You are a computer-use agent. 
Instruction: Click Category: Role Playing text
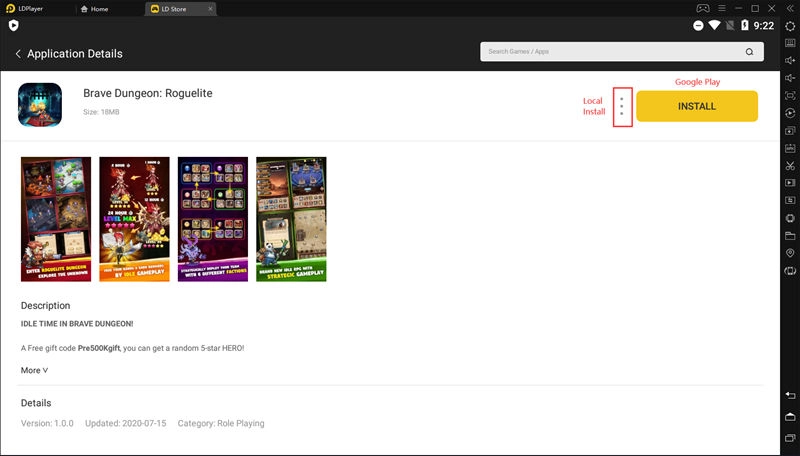221,423
